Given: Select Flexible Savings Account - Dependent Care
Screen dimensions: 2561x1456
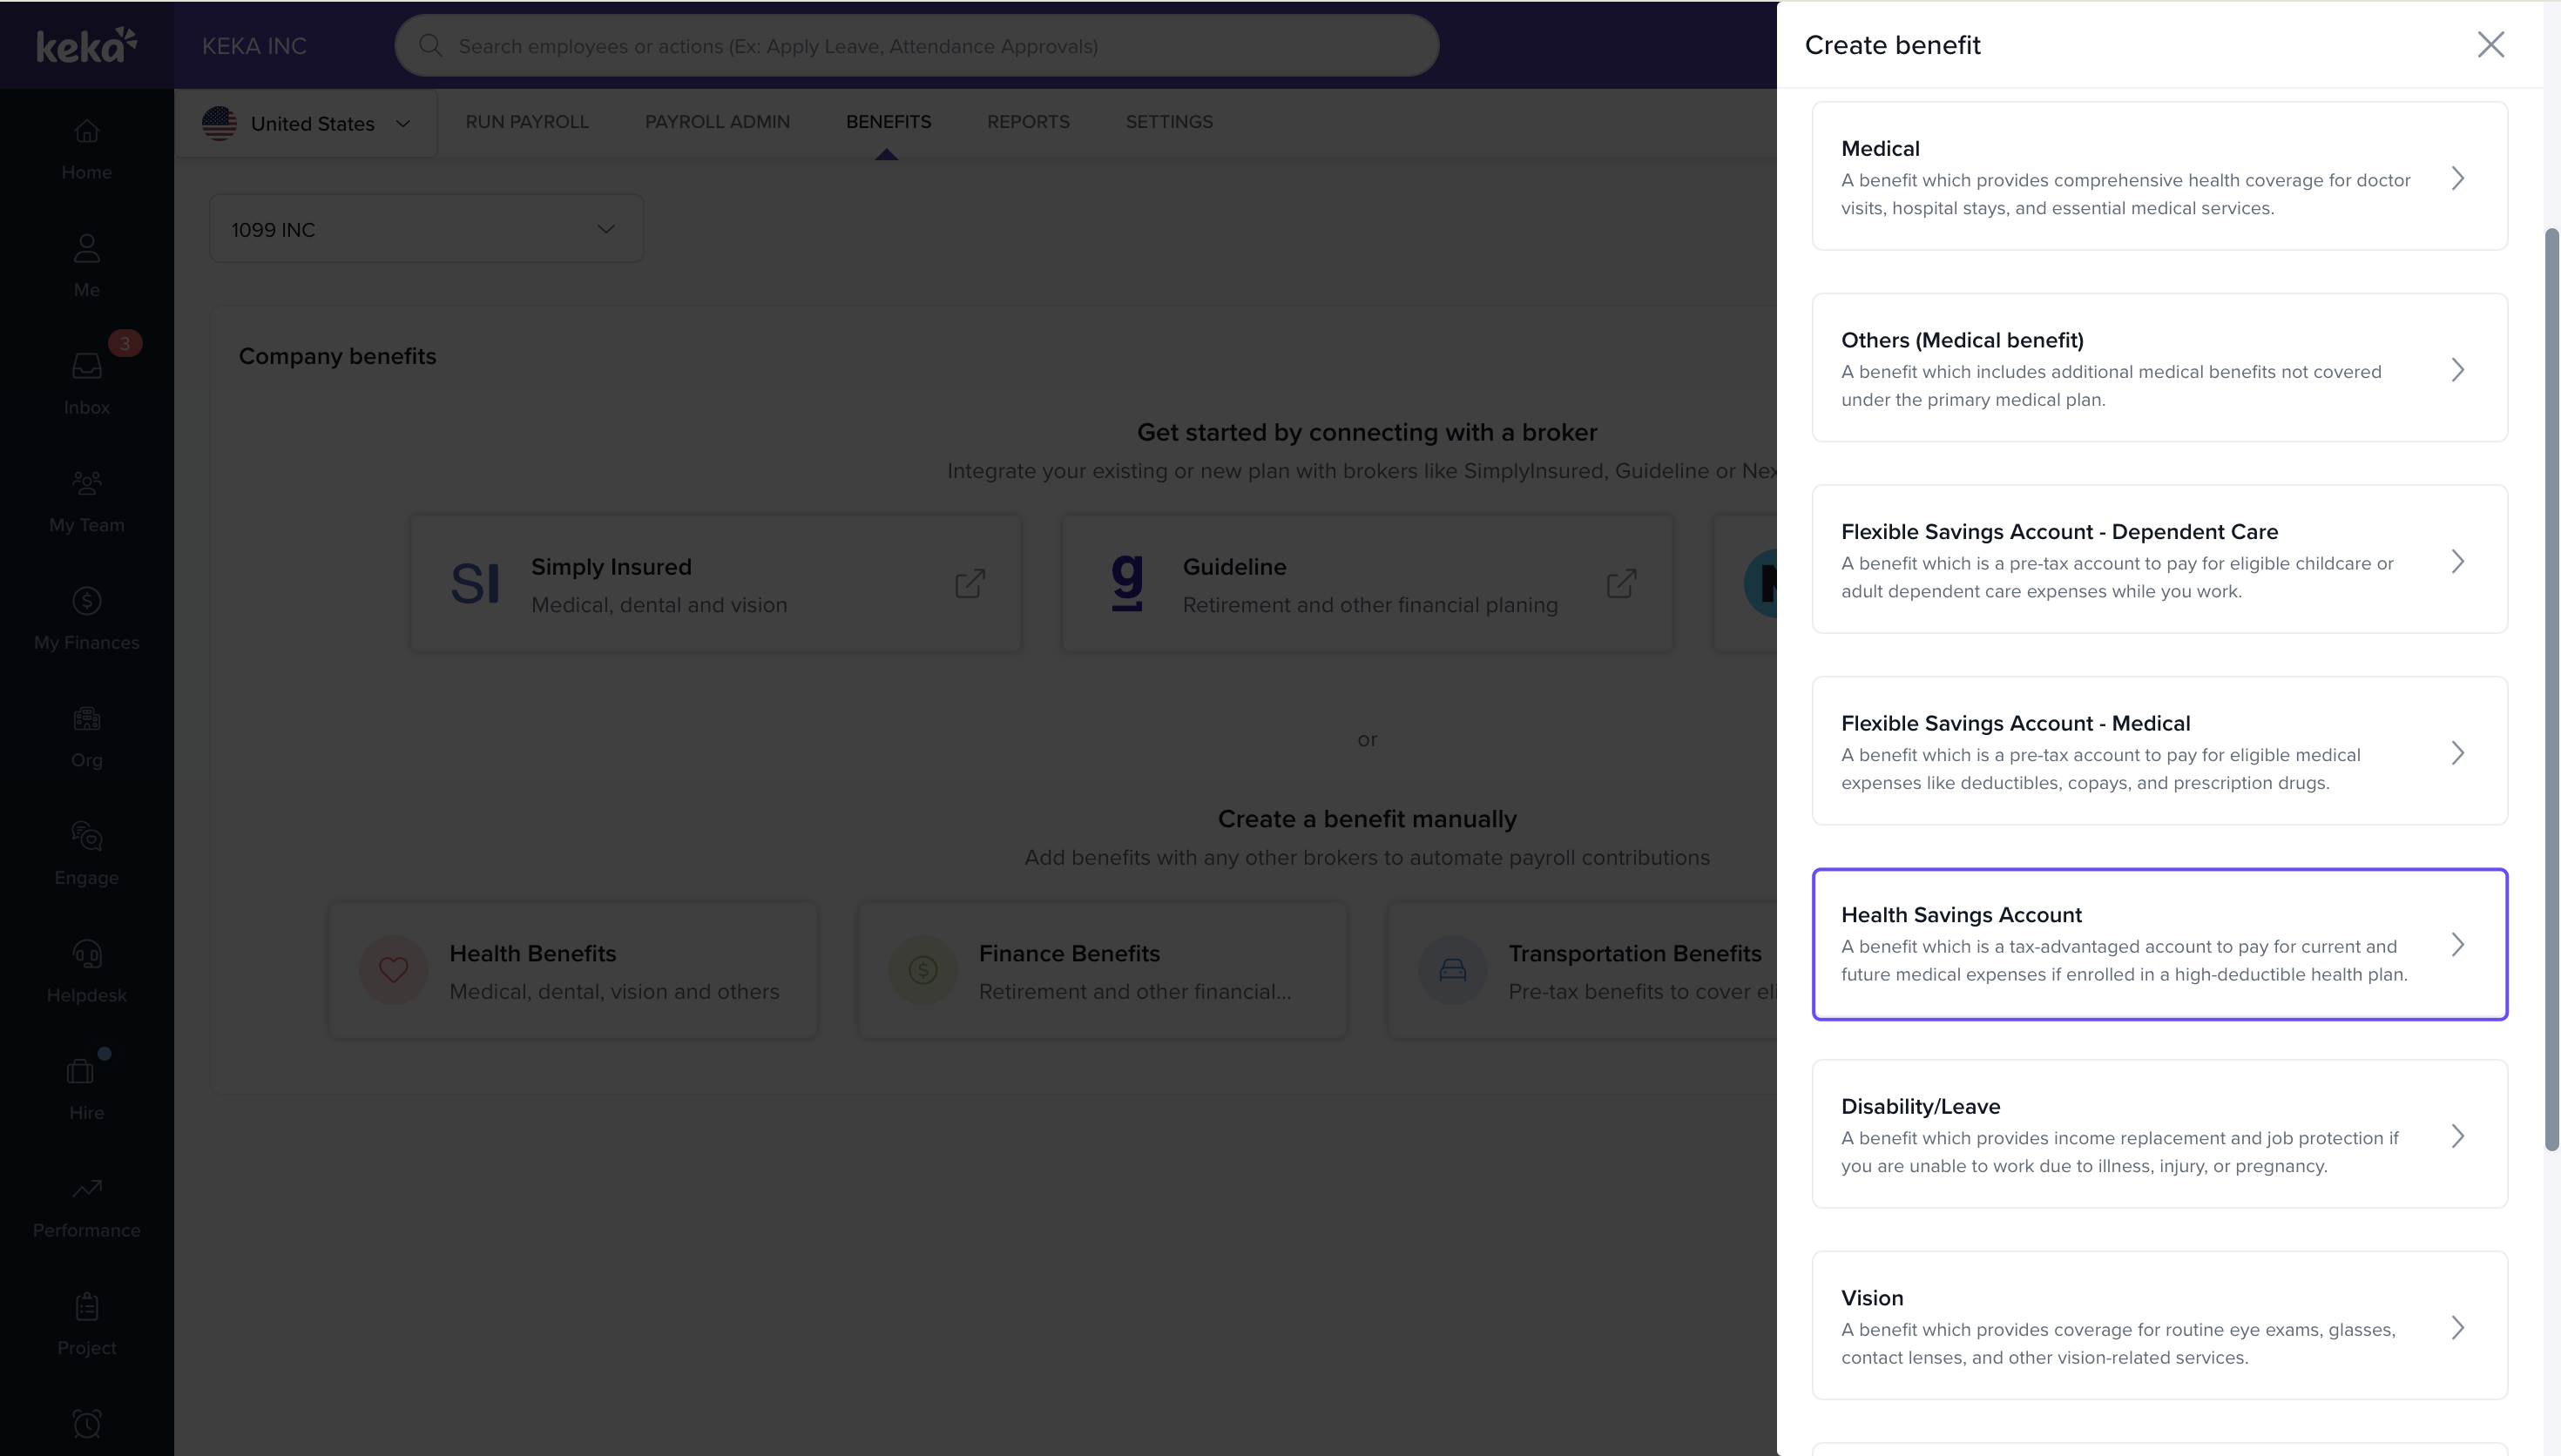Looking at the screenshot, I should coord(2158,560).
